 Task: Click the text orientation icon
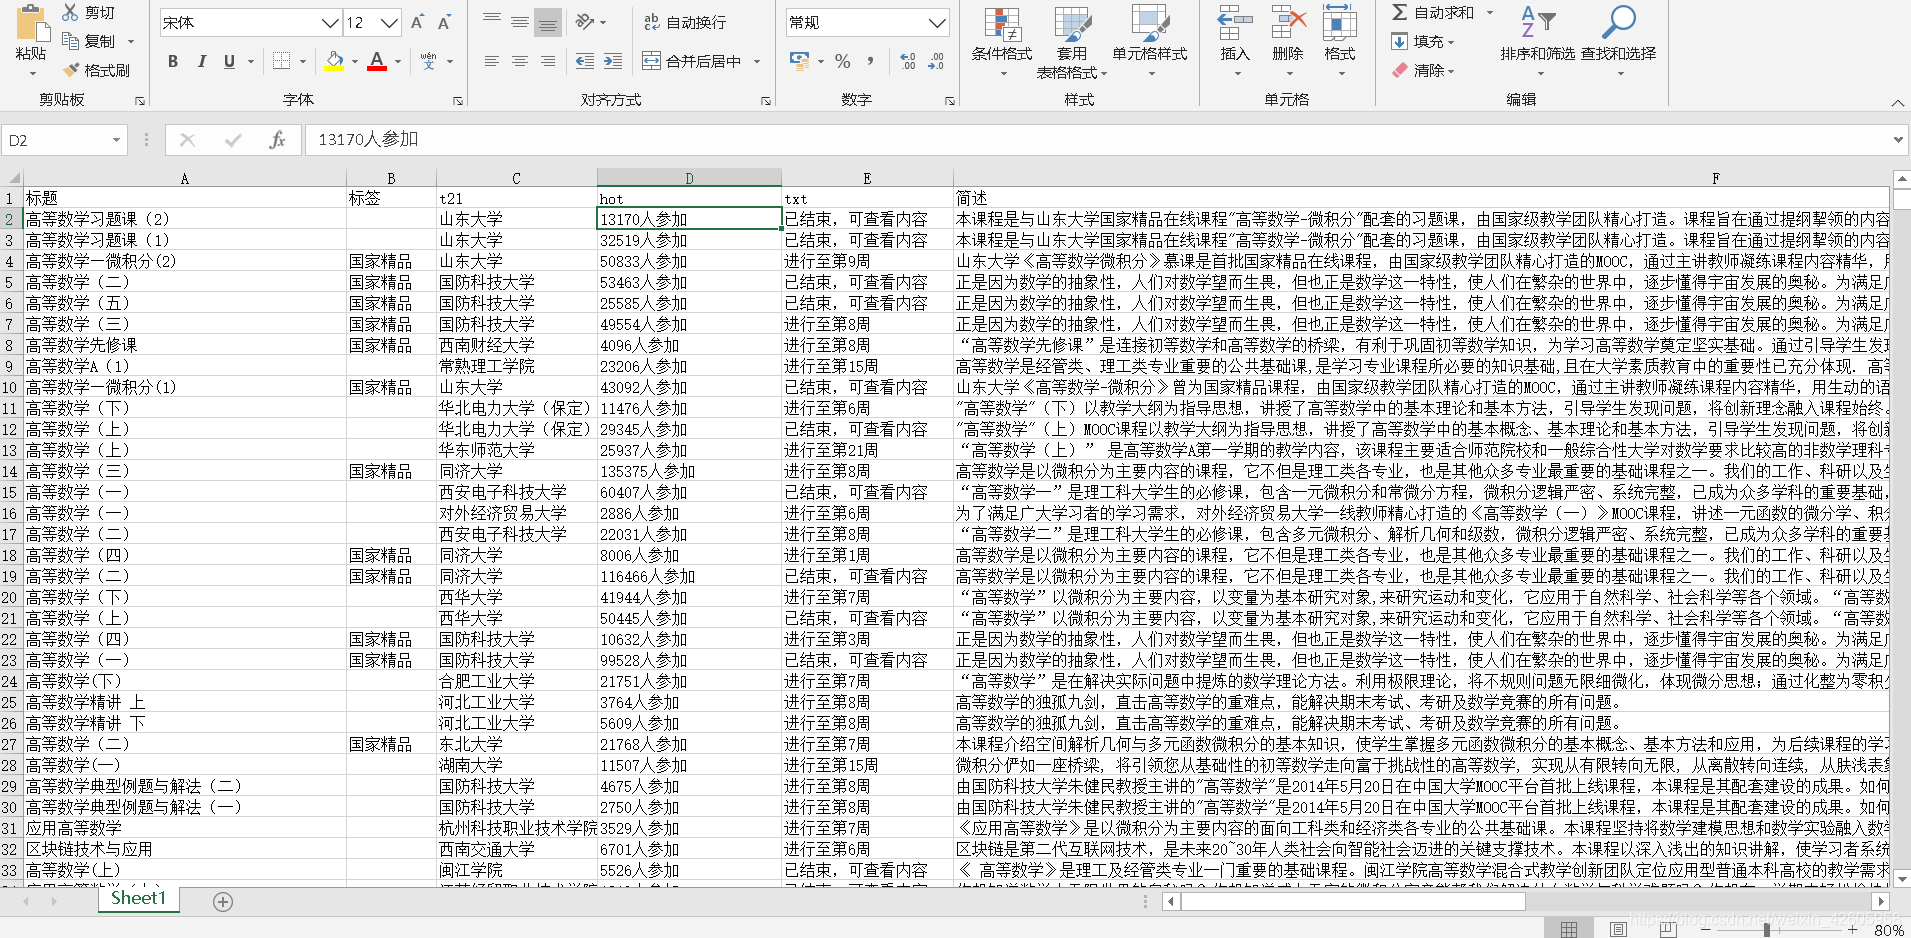[585, 21]
